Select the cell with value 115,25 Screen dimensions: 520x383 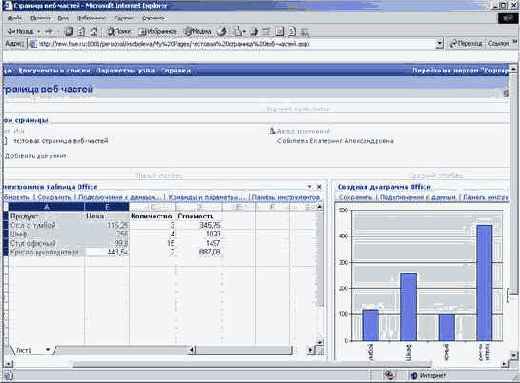[107, 225]
